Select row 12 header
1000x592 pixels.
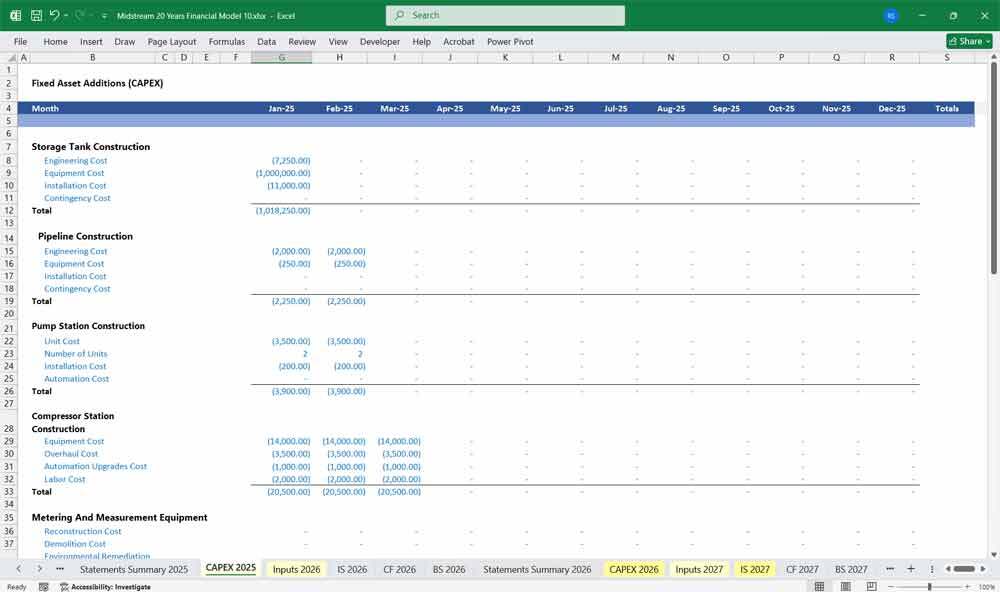tap(9, 211)
